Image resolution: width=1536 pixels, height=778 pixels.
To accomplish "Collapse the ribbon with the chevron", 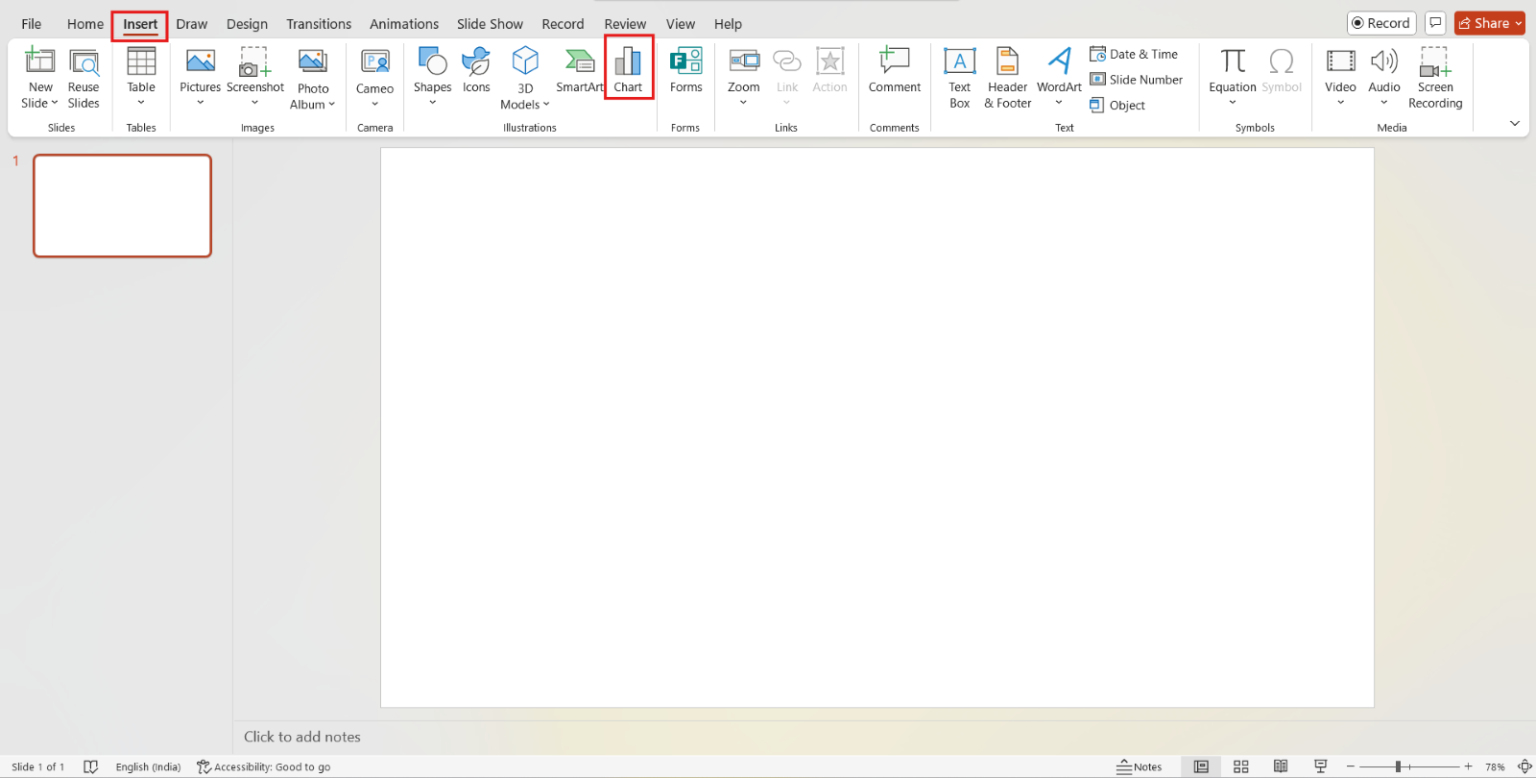I will 1514,122.
